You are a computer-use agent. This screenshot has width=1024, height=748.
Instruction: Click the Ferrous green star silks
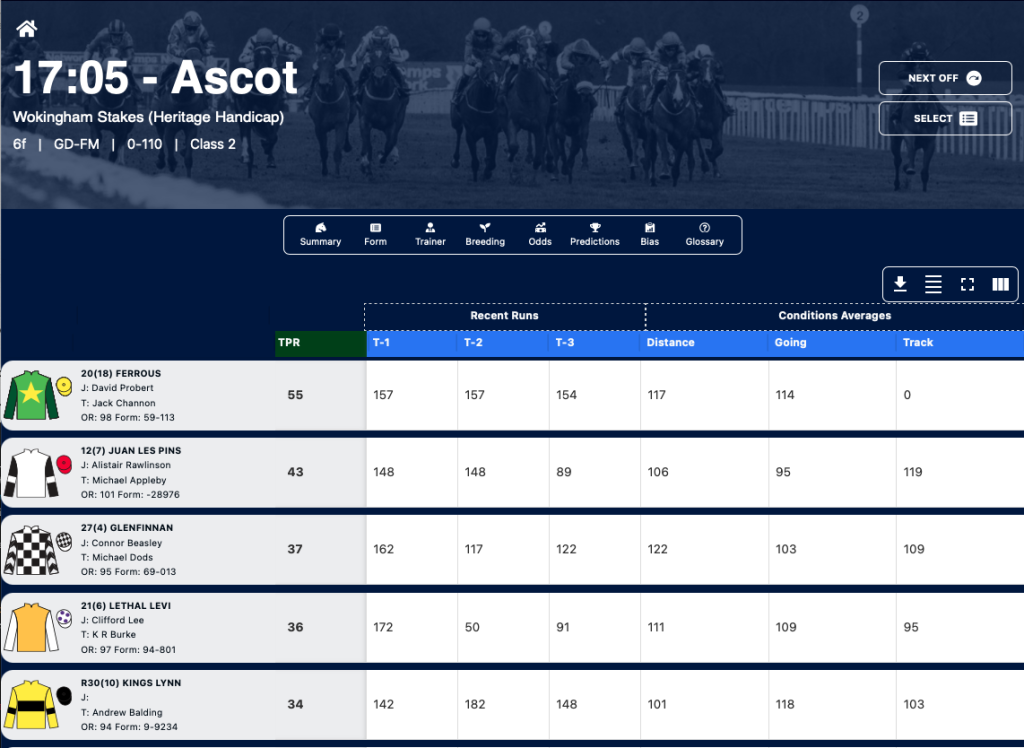click(31, 395)
